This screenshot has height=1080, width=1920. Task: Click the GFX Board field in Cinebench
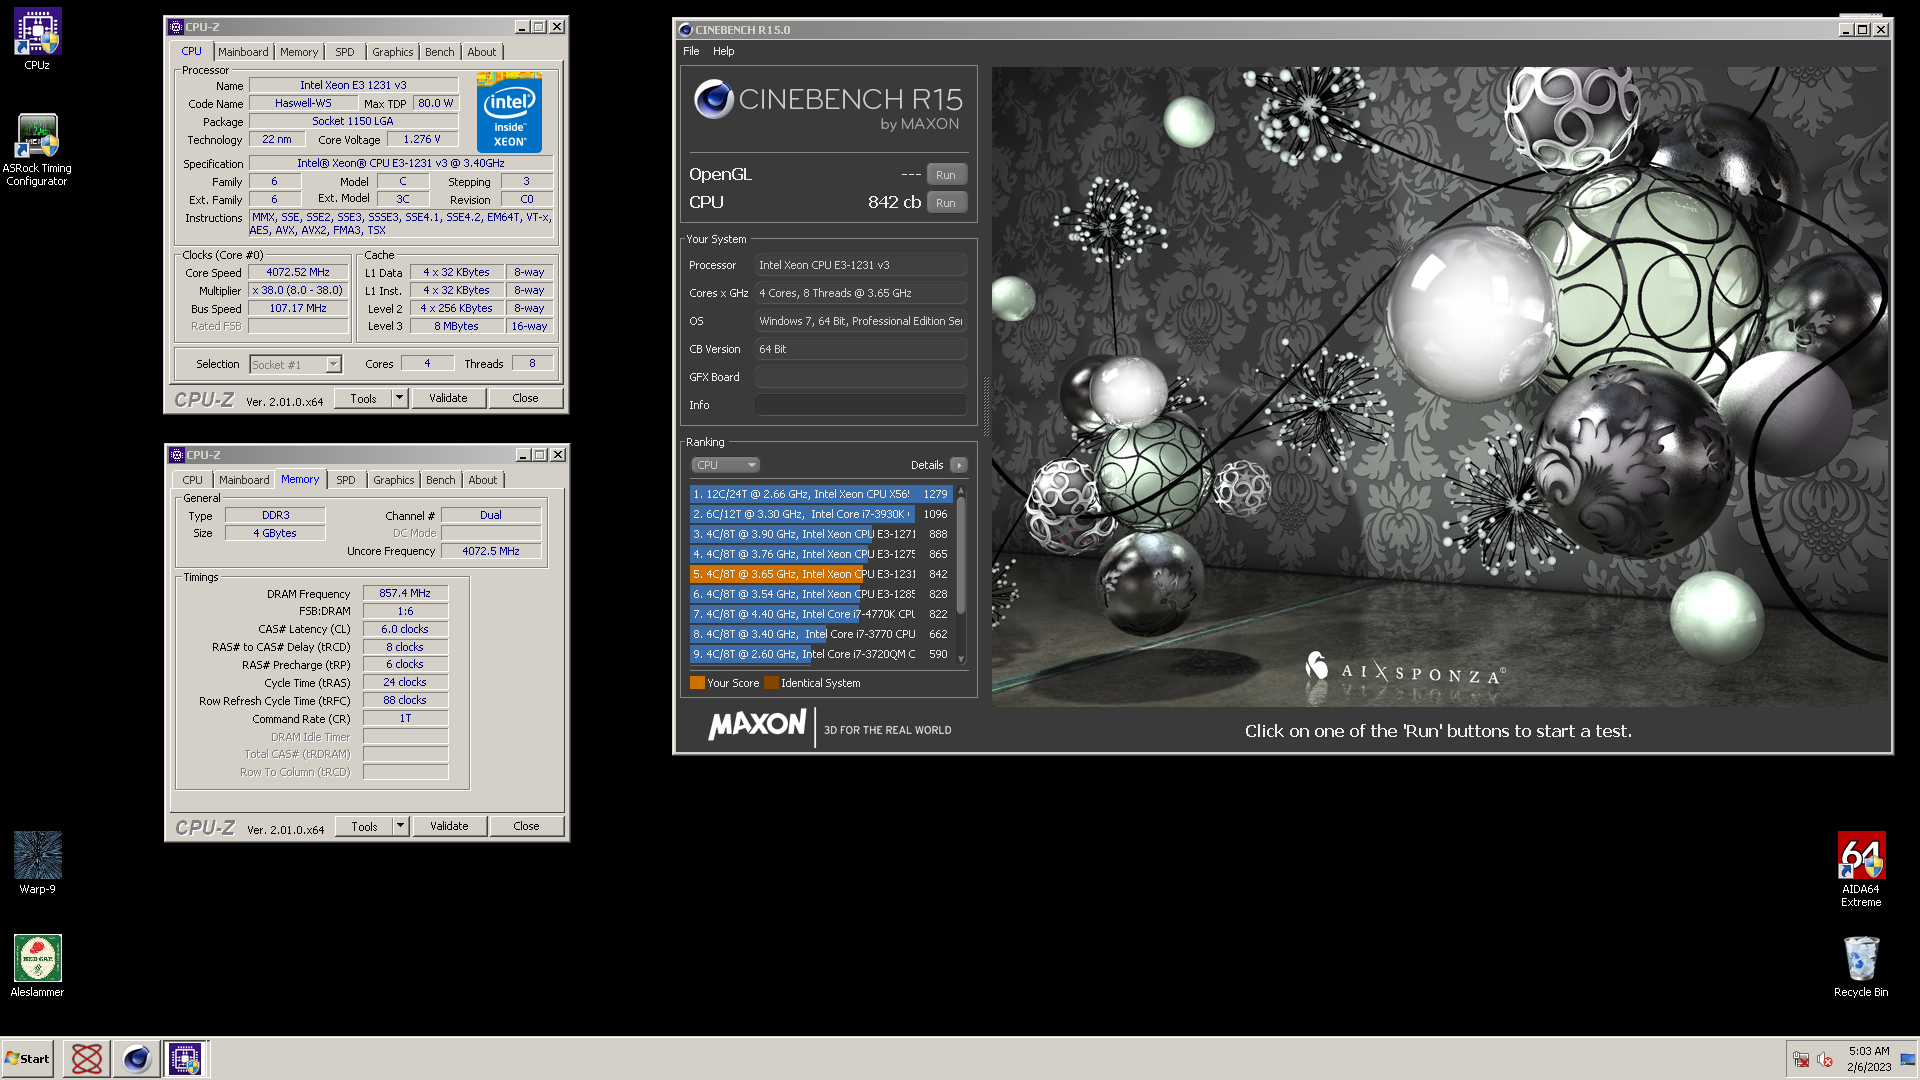click(861, 377)
